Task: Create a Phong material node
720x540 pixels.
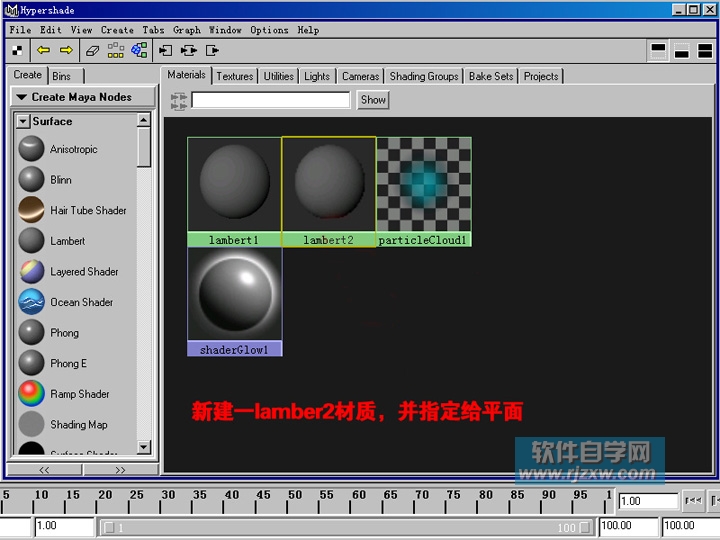Action: (x=49, y=332)
